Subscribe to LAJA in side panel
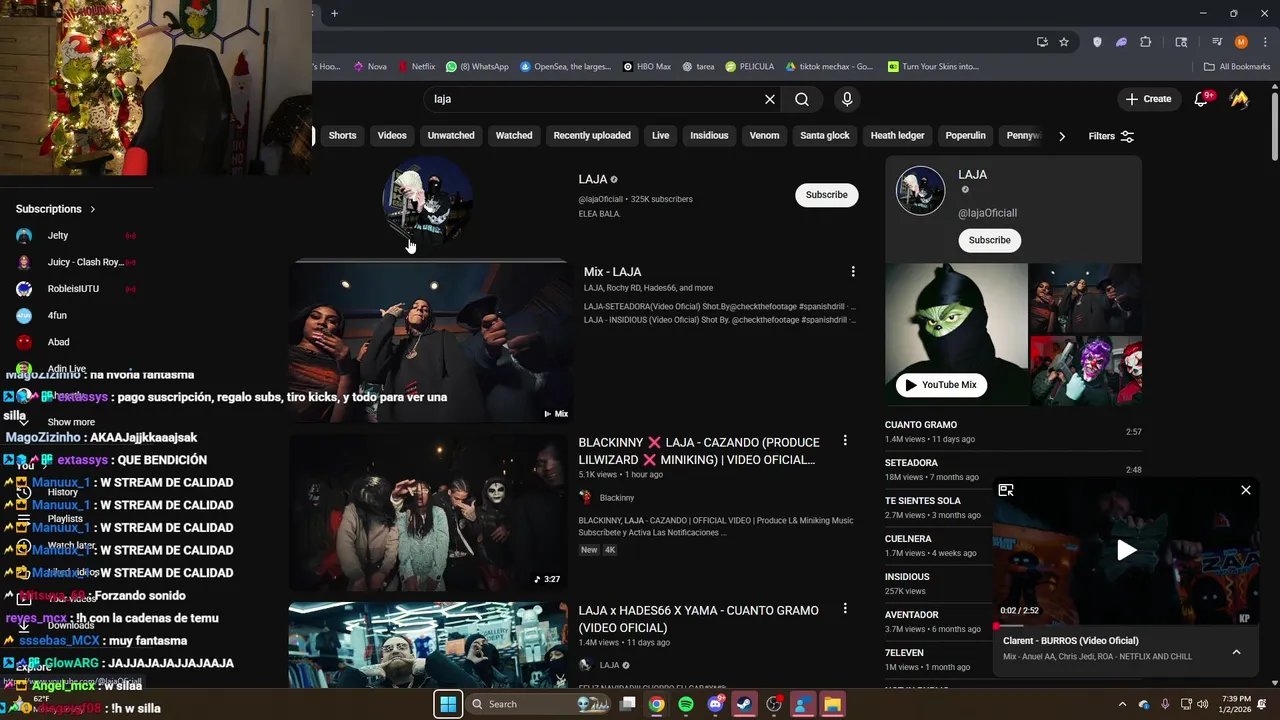Screen dimensions: 1280x720 990,240
